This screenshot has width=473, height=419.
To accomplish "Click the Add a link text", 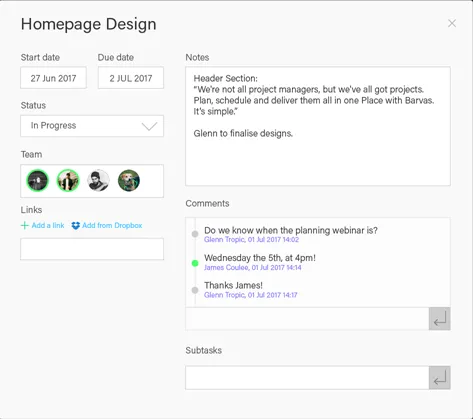I will [48, 226].
